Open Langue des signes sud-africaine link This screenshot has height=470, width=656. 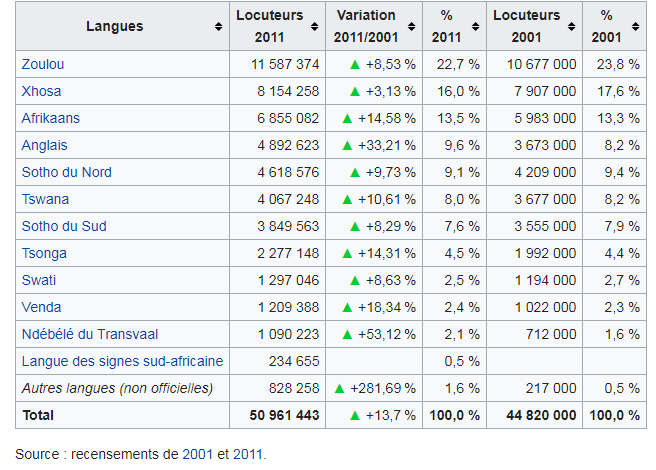click(122, 361)
